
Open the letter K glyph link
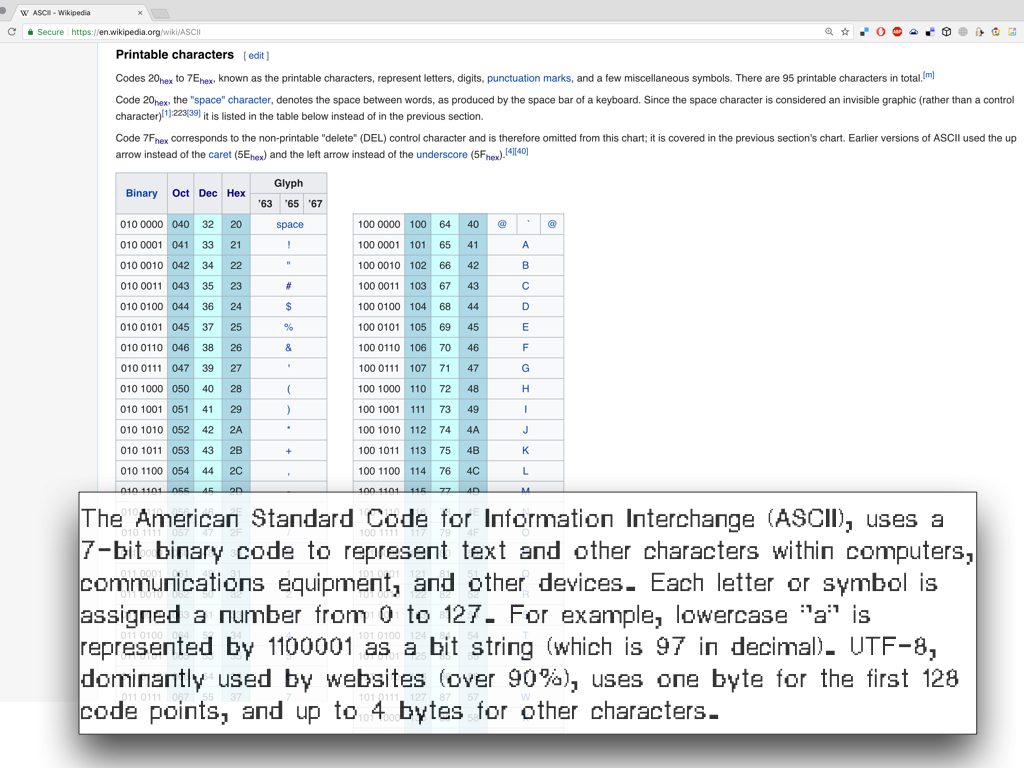click(526, 451)
